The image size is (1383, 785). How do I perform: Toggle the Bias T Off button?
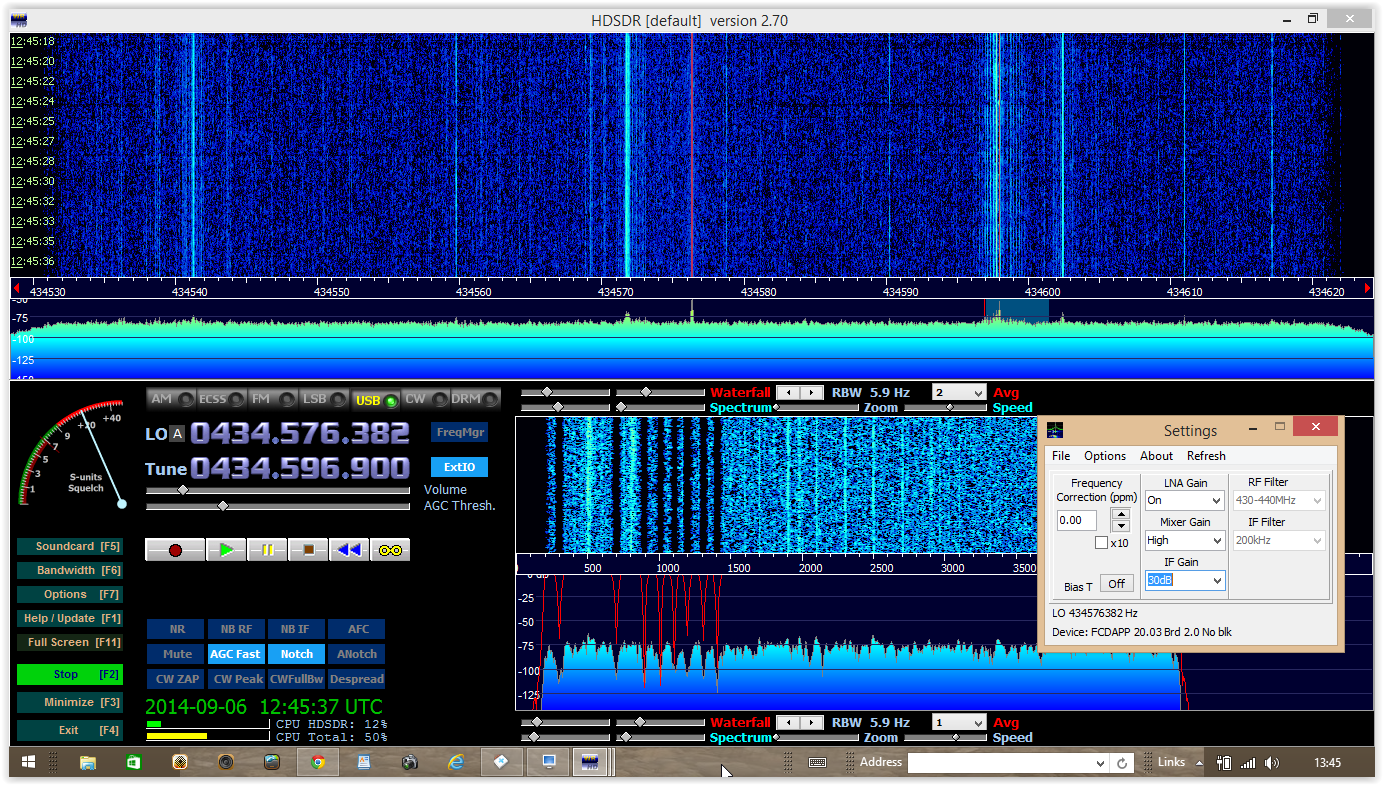pyautogui.click(x=1116, y=583)
